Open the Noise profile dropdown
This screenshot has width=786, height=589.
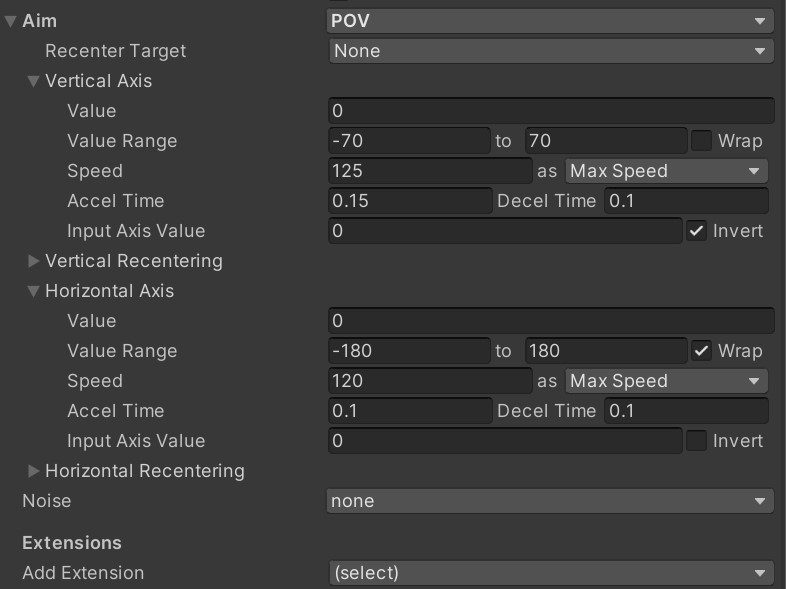[550, 501]
